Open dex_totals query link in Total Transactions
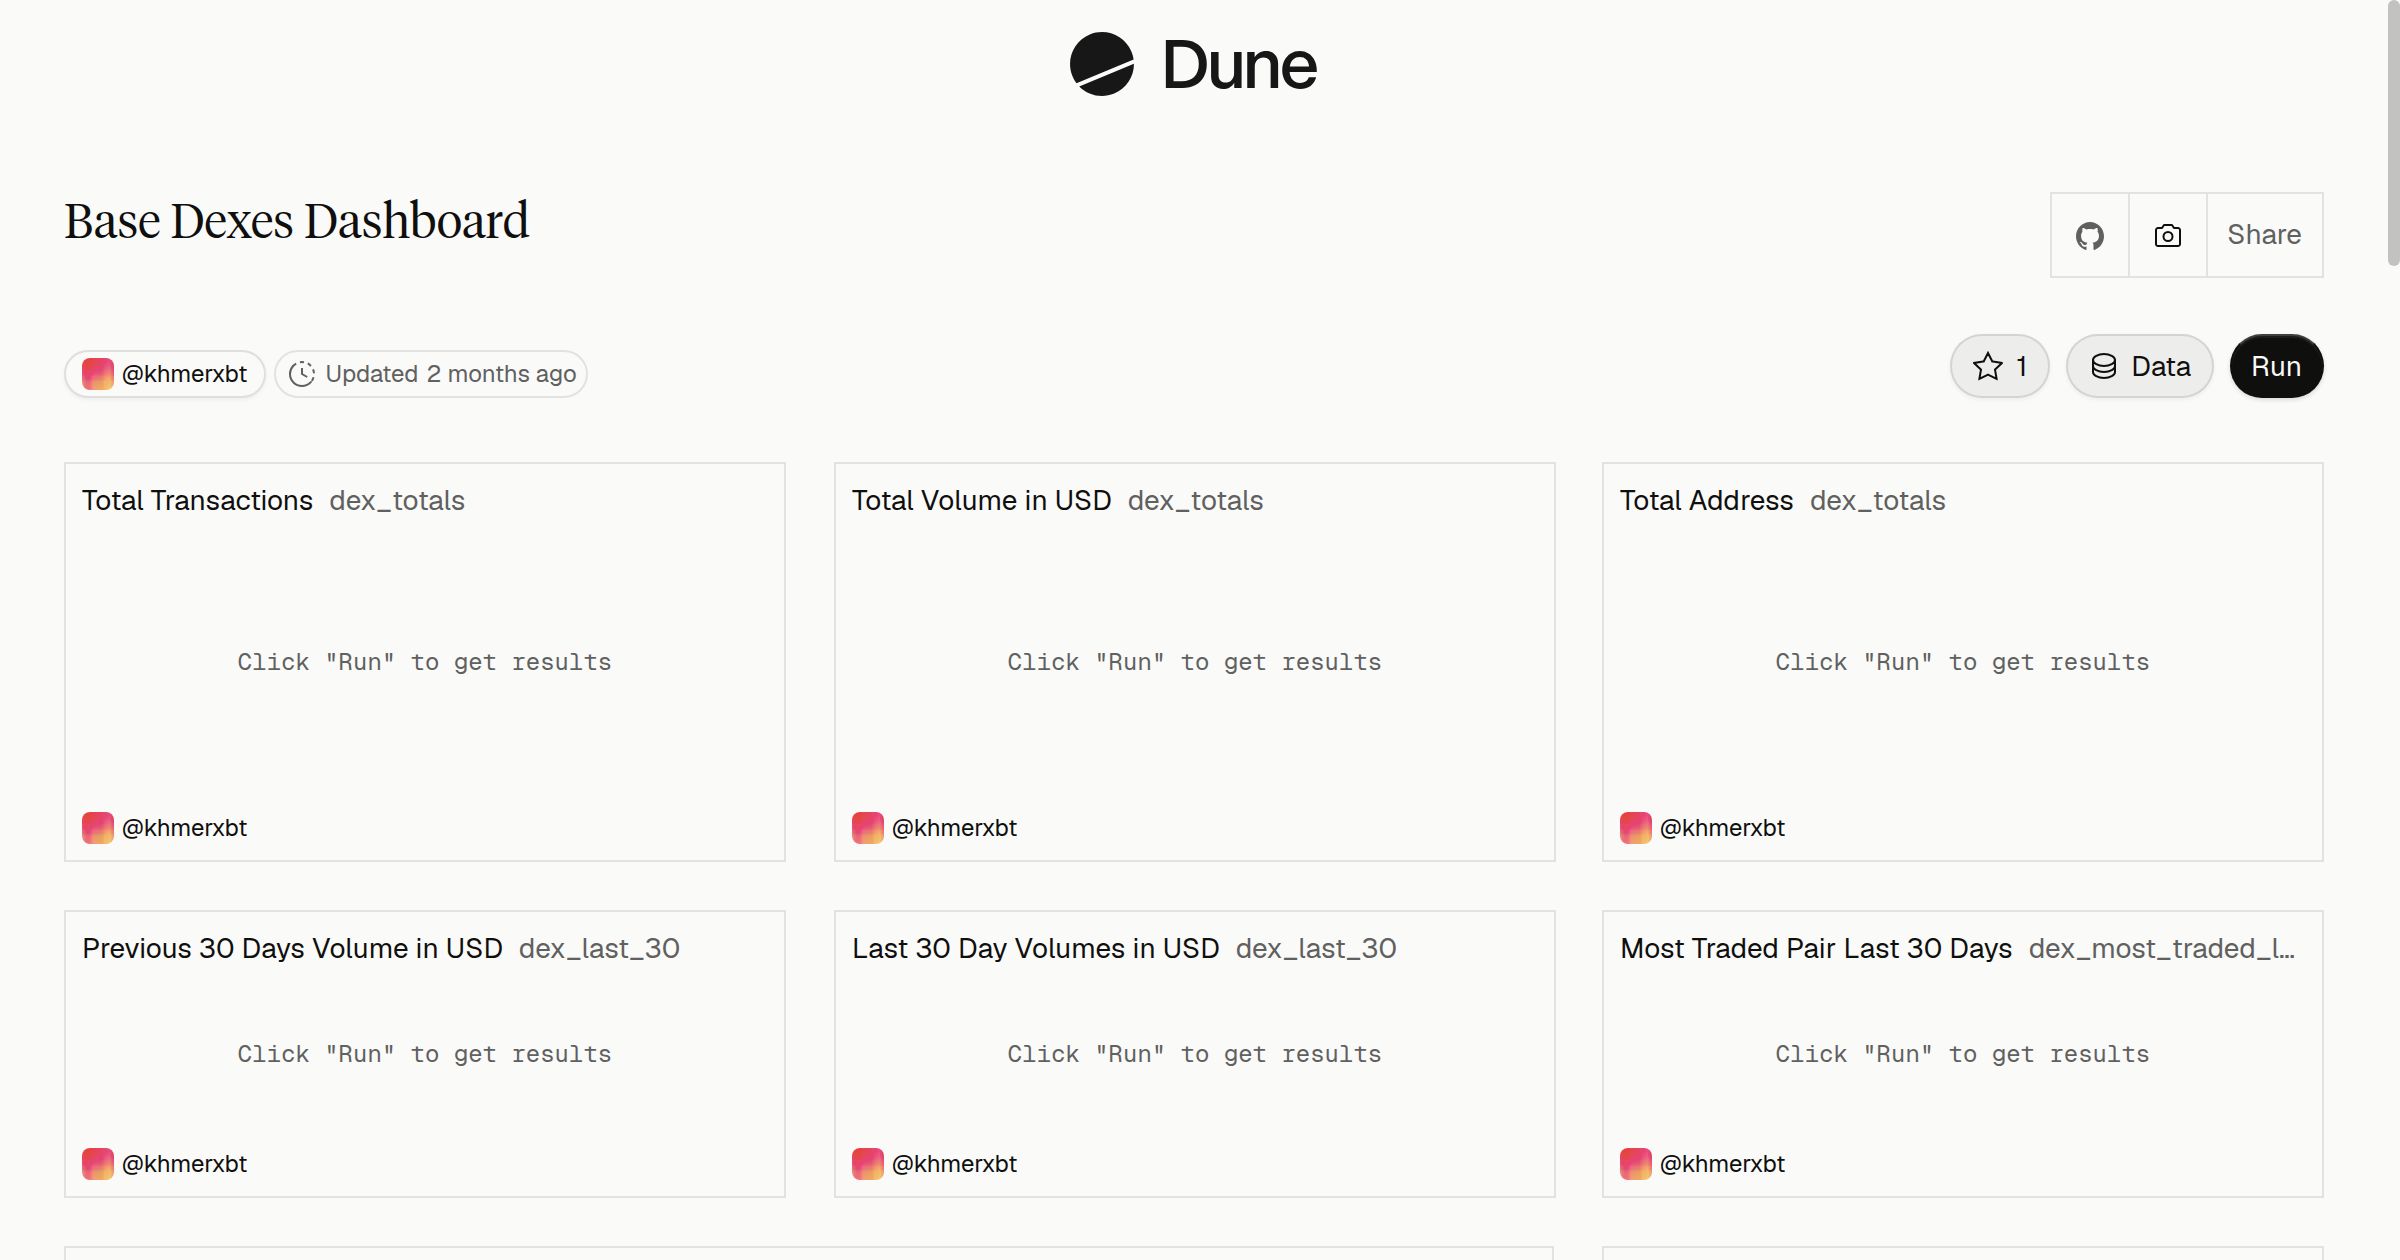Screen dimensions: 2400x1260 397,500
